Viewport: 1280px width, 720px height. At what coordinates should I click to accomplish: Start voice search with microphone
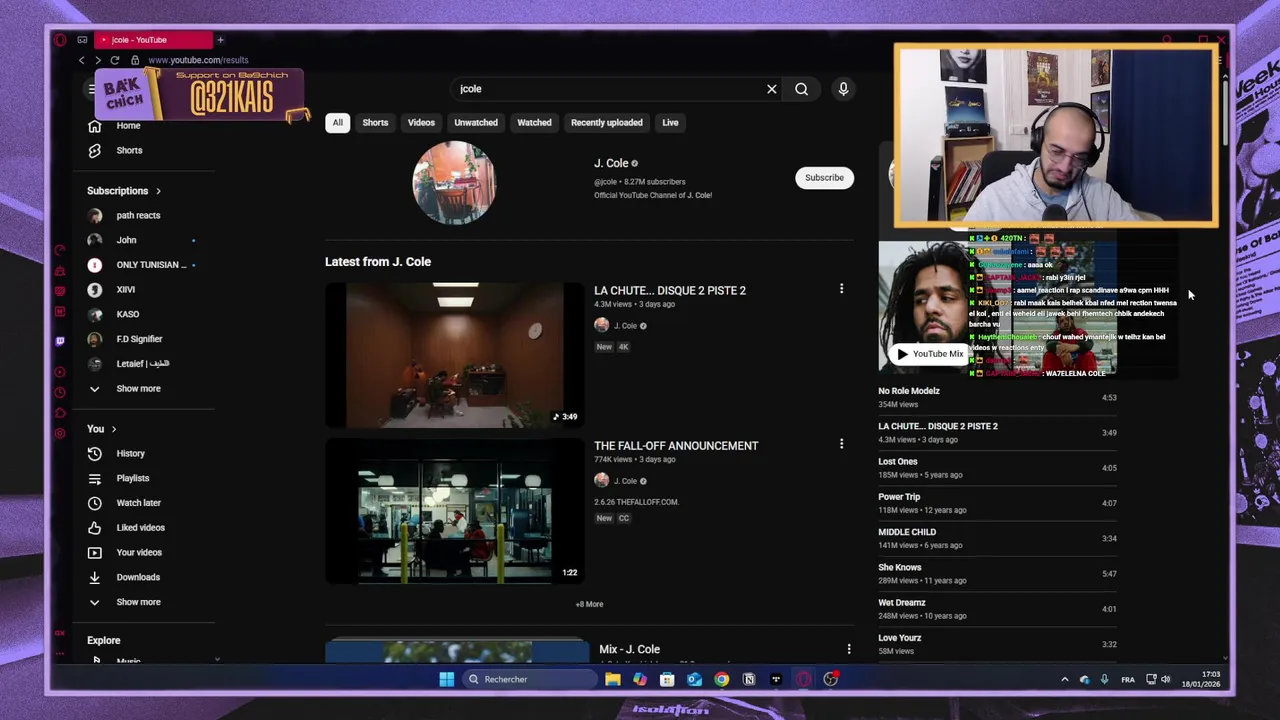click(843, 89)
